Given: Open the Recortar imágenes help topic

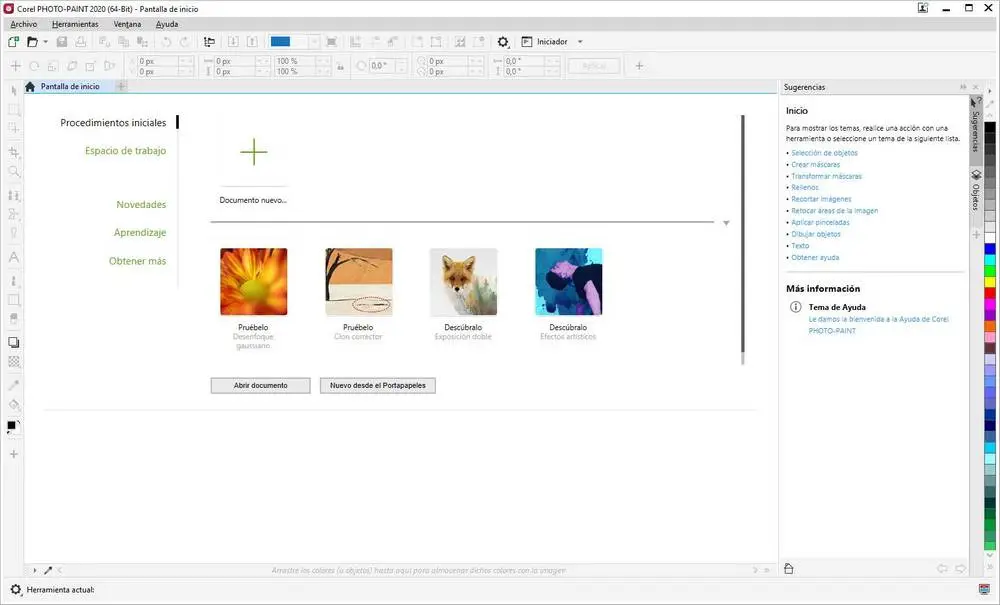Looking at the screenshot, I should point(821,199).
